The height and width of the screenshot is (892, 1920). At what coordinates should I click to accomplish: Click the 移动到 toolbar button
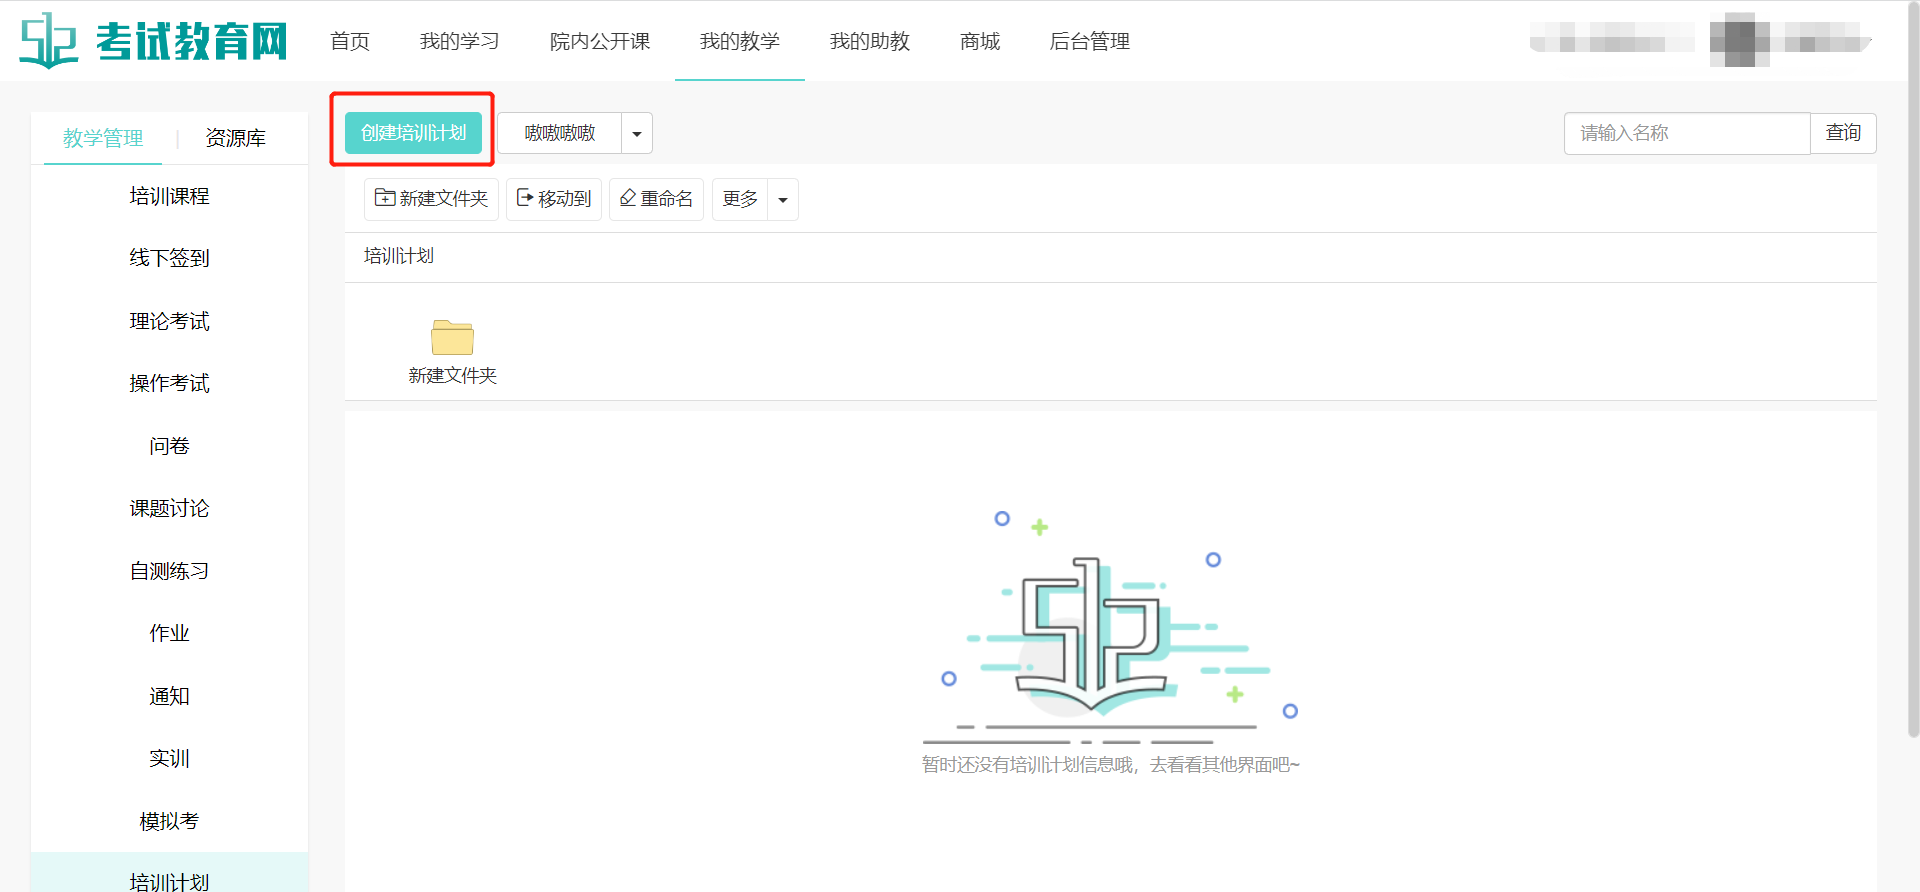tap(554, 199)
